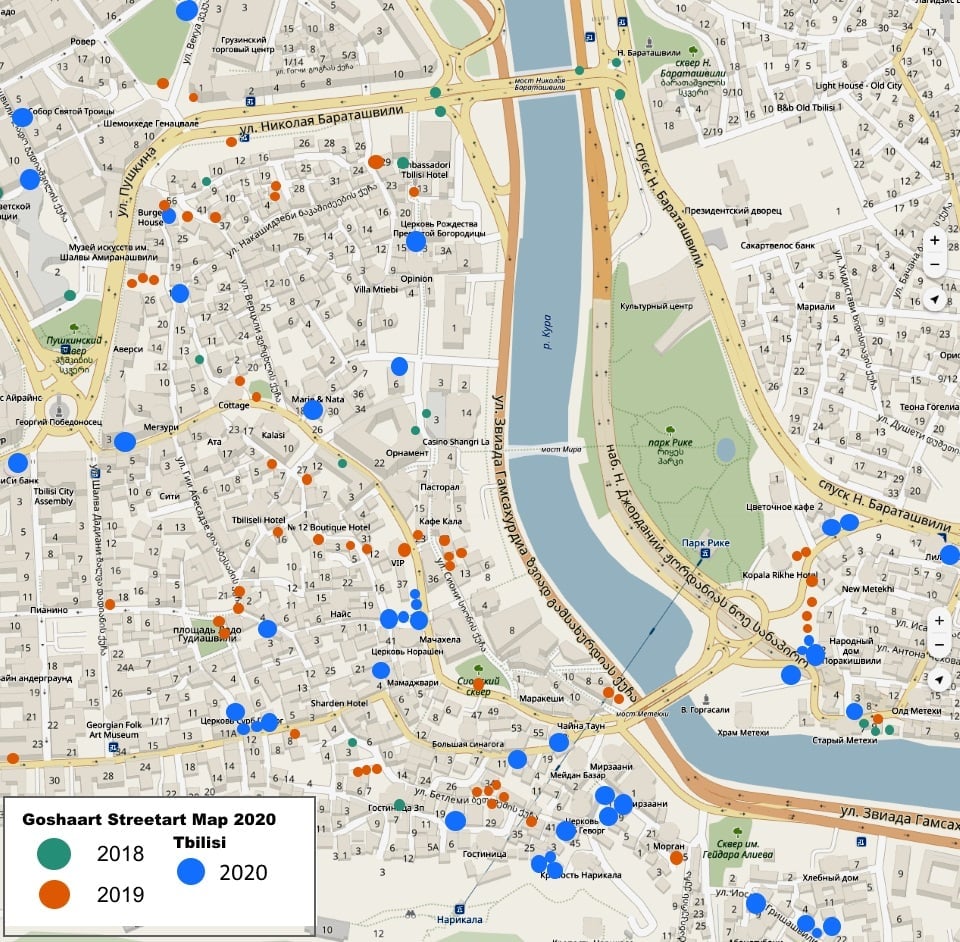Click the tree icon of Сквер им. Гейдара Алиева

(737, 832)
